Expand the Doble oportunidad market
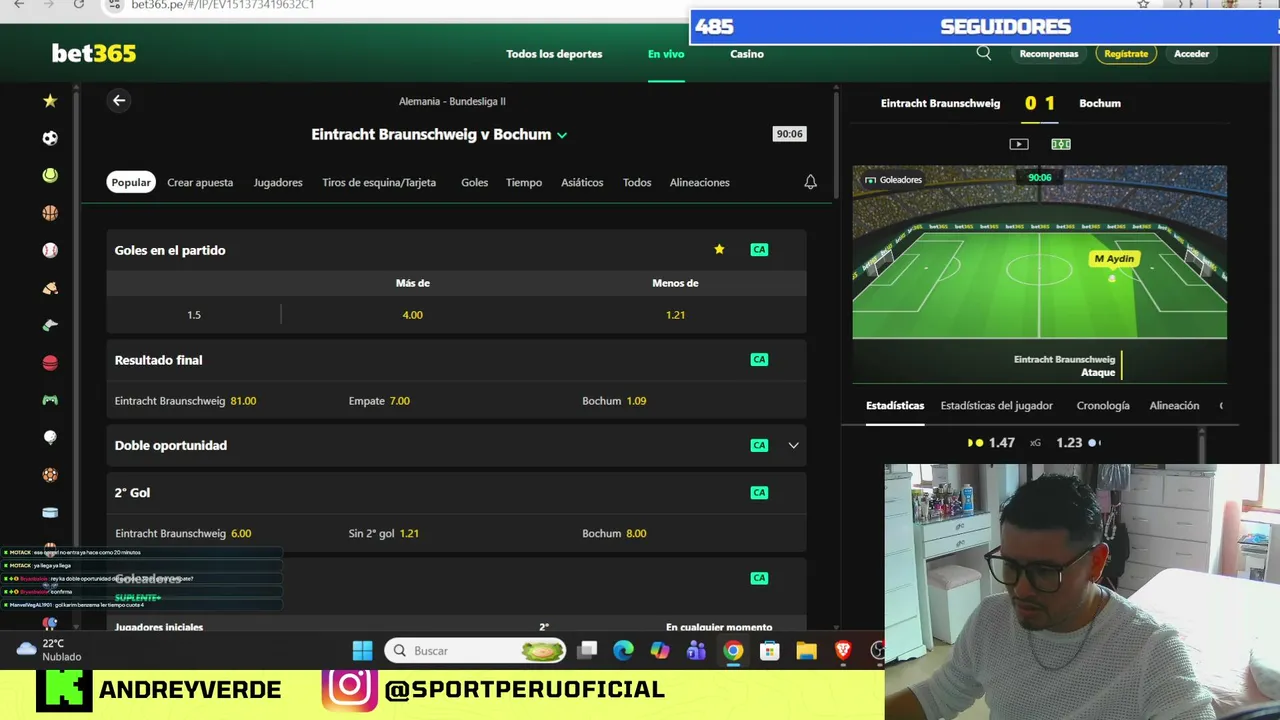1280x720 pixels. tap(793, 446)
